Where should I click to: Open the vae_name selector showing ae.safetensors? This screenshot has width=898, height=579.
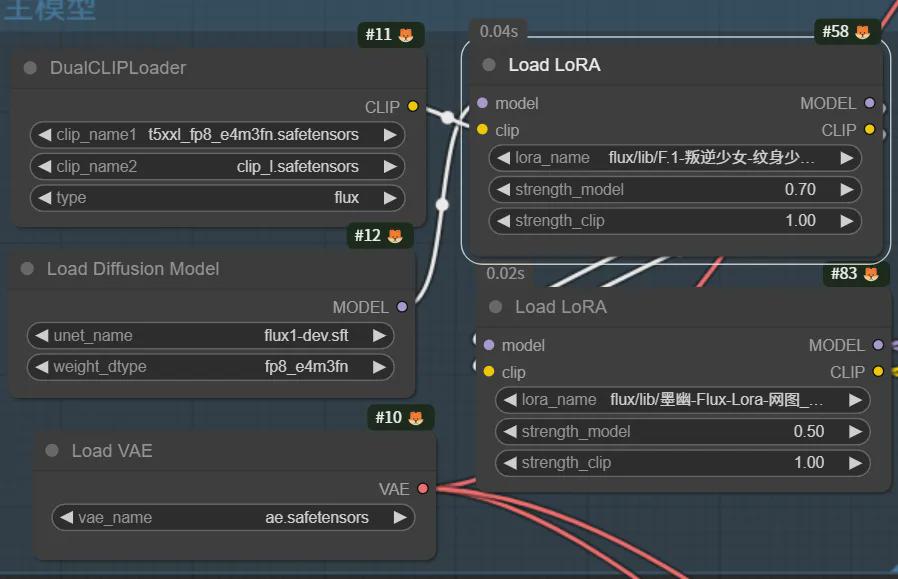232,518
